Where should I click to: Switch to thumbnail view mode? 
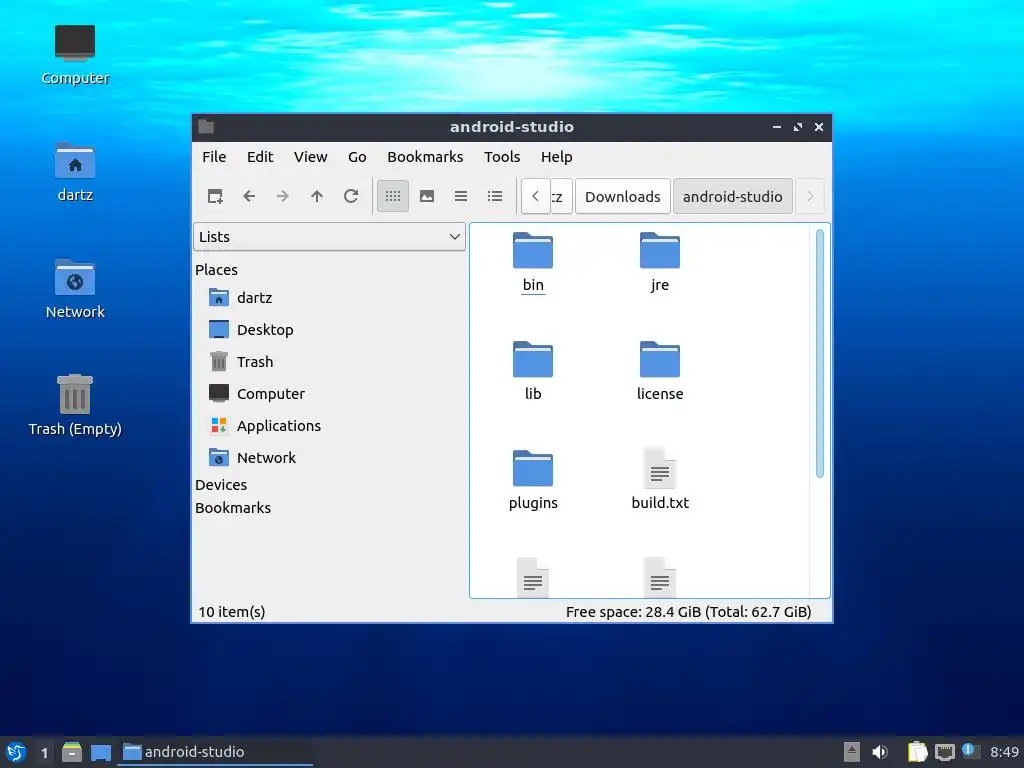tap(427, 196)
